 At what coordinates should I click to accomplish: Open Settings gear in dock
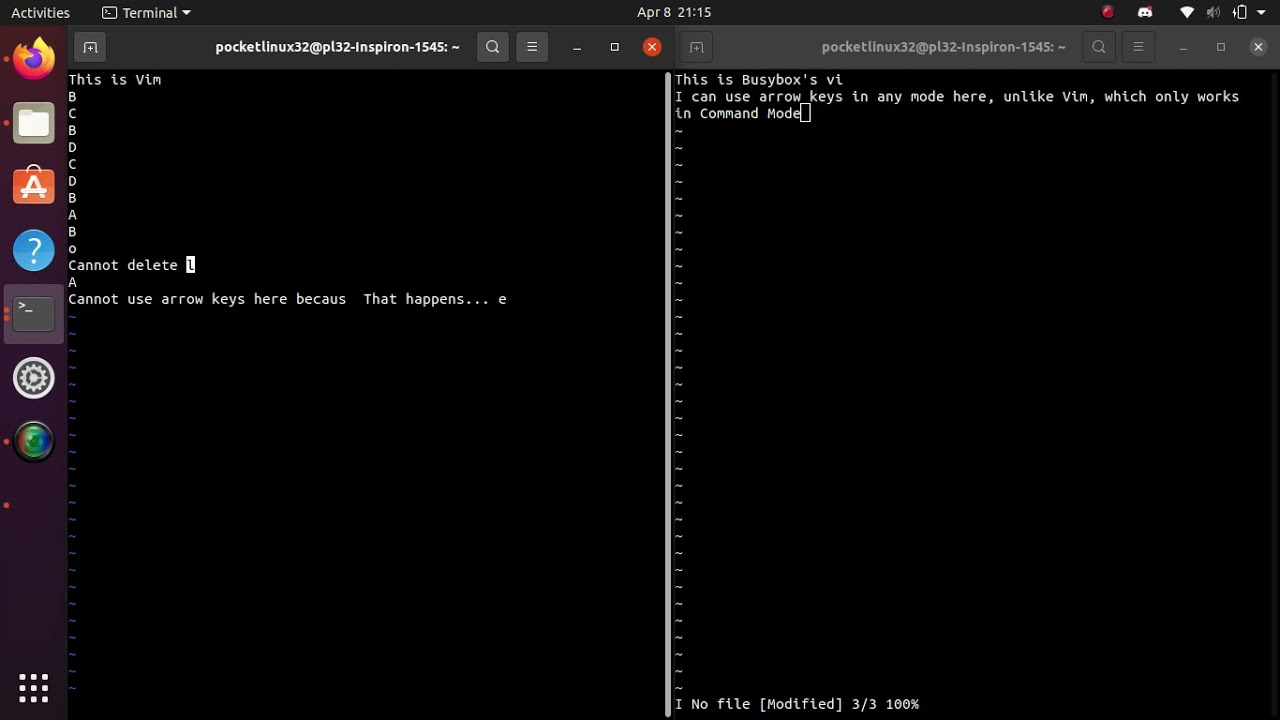[x=34, y=377]
